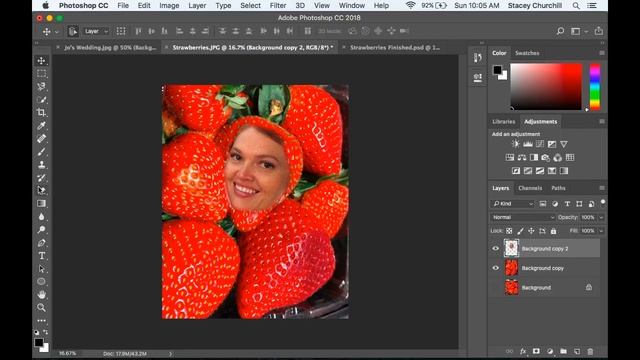The image size is (640, 360).
Task: Select the Path Selection tool
Action: (x=41, y=269)
